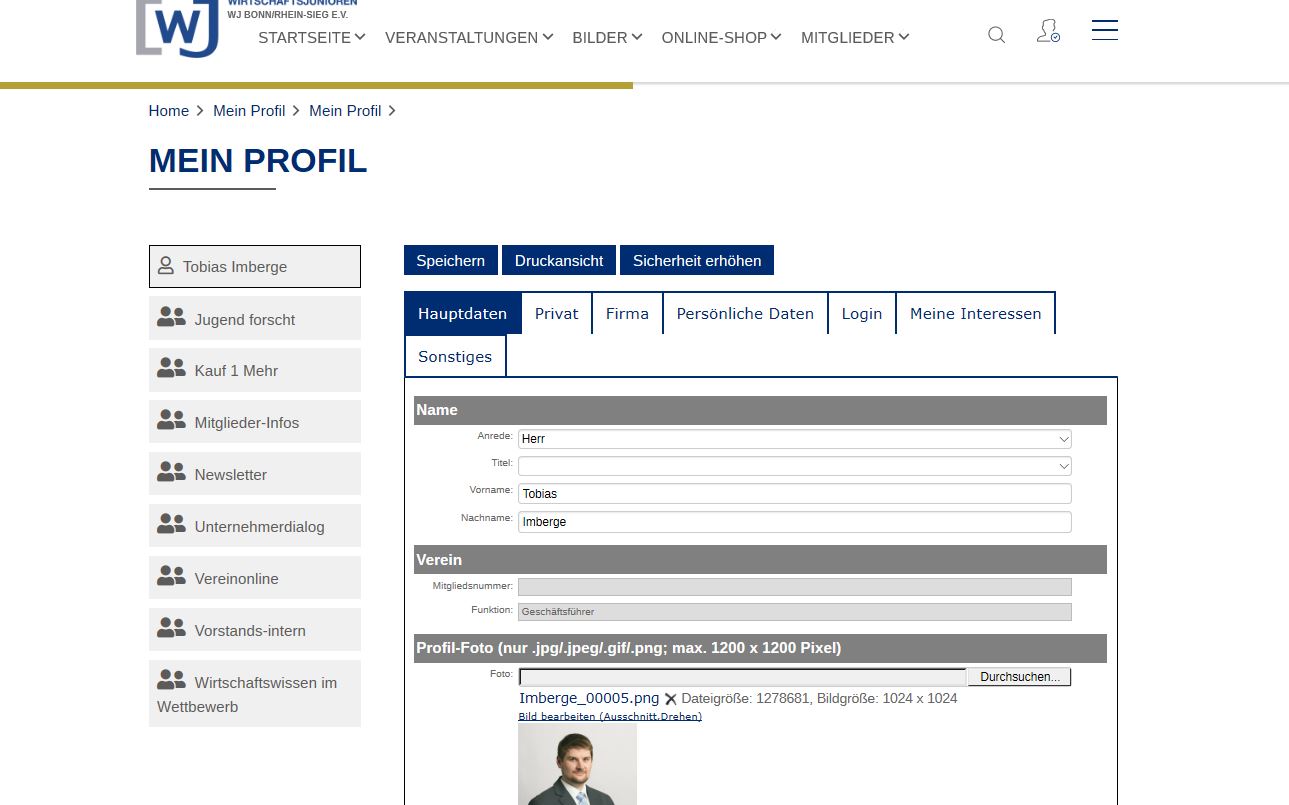This screenshot has width=1289, height=805.
Task: Switch to the Privat tab
Action: (557, 313)
